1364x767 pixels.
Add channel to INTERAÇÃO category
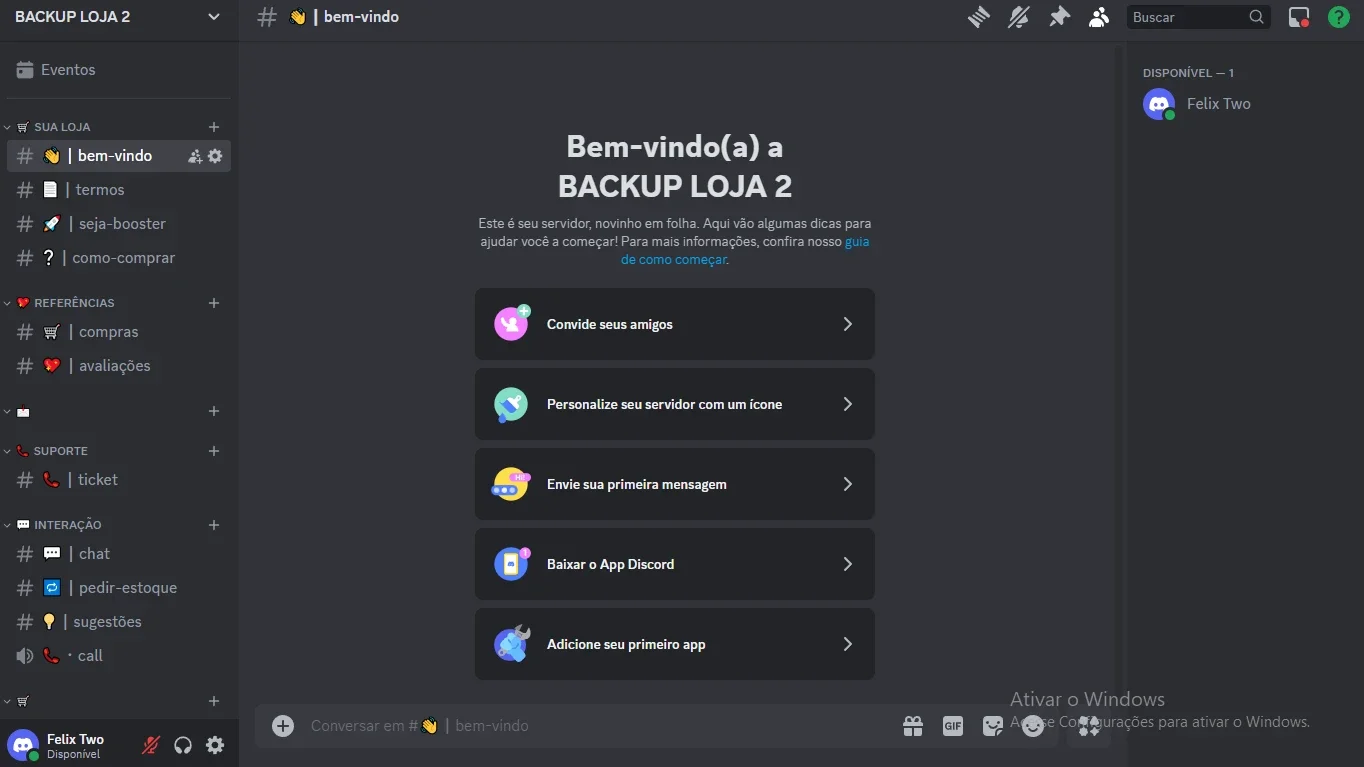pos(214,525)
